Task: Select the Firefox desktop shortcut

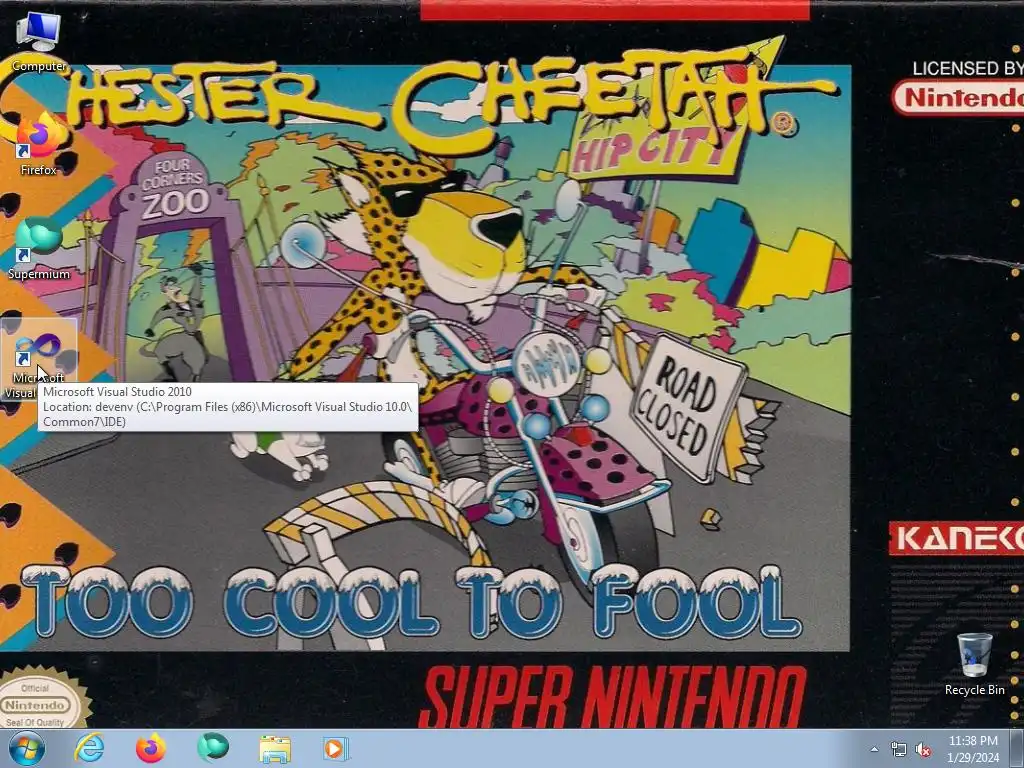Action: pyautogui.click(x=39, y=144)
